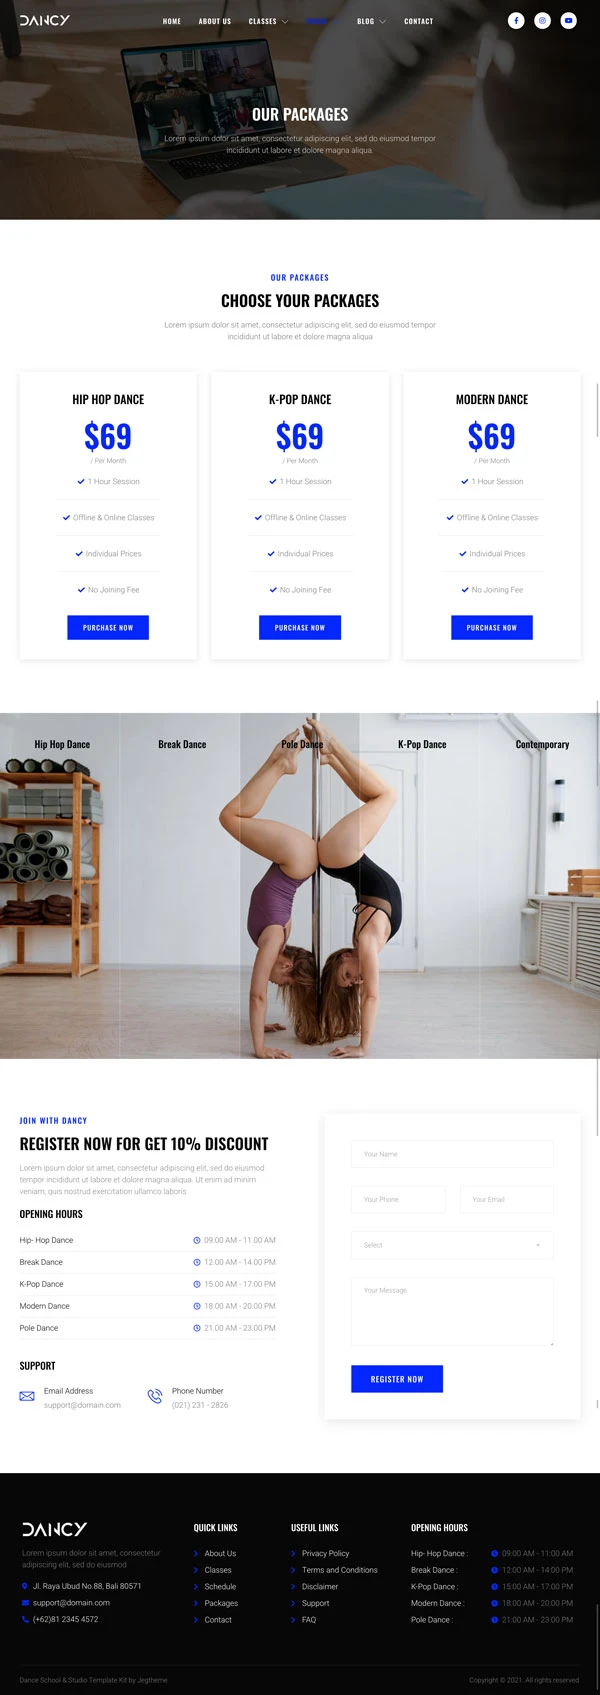Purchase the Hip Hop Dance package
The image size is (600, 1695).
108,627
